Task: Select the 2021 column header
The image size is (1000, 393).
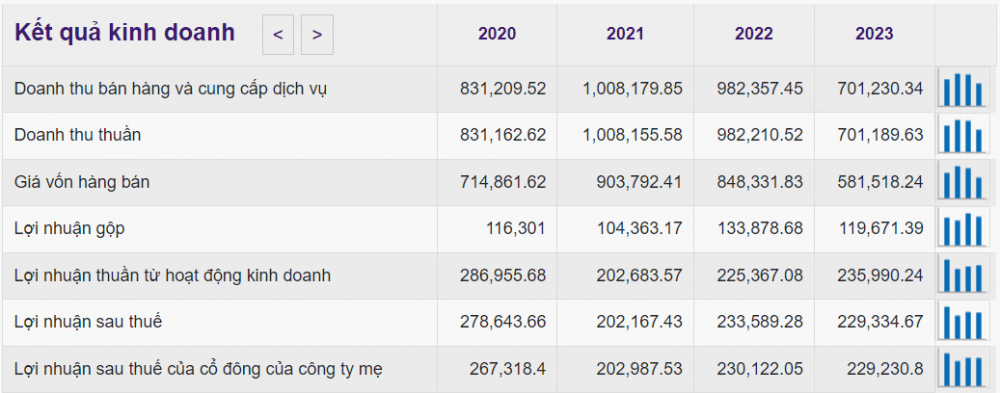Action: click(625, 34)
